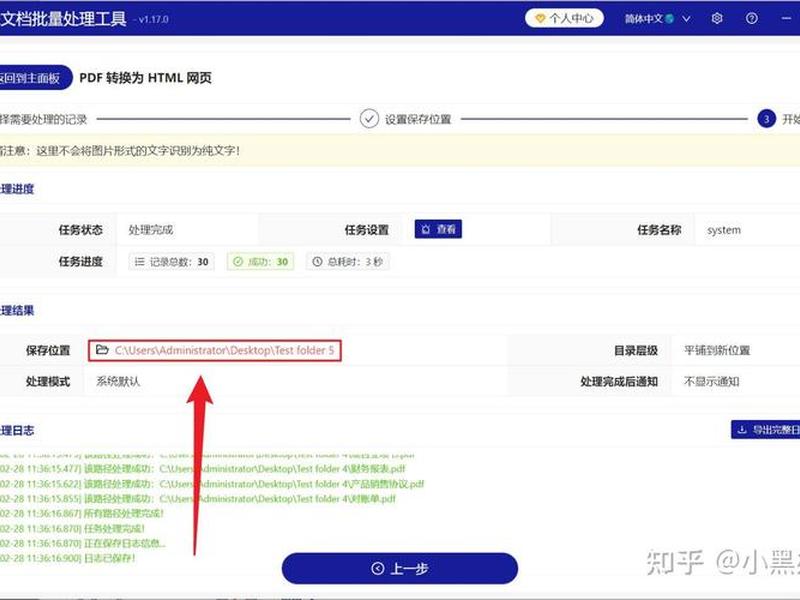Select the log line 日志已保存
800x600 pixels.
point(68,558)
